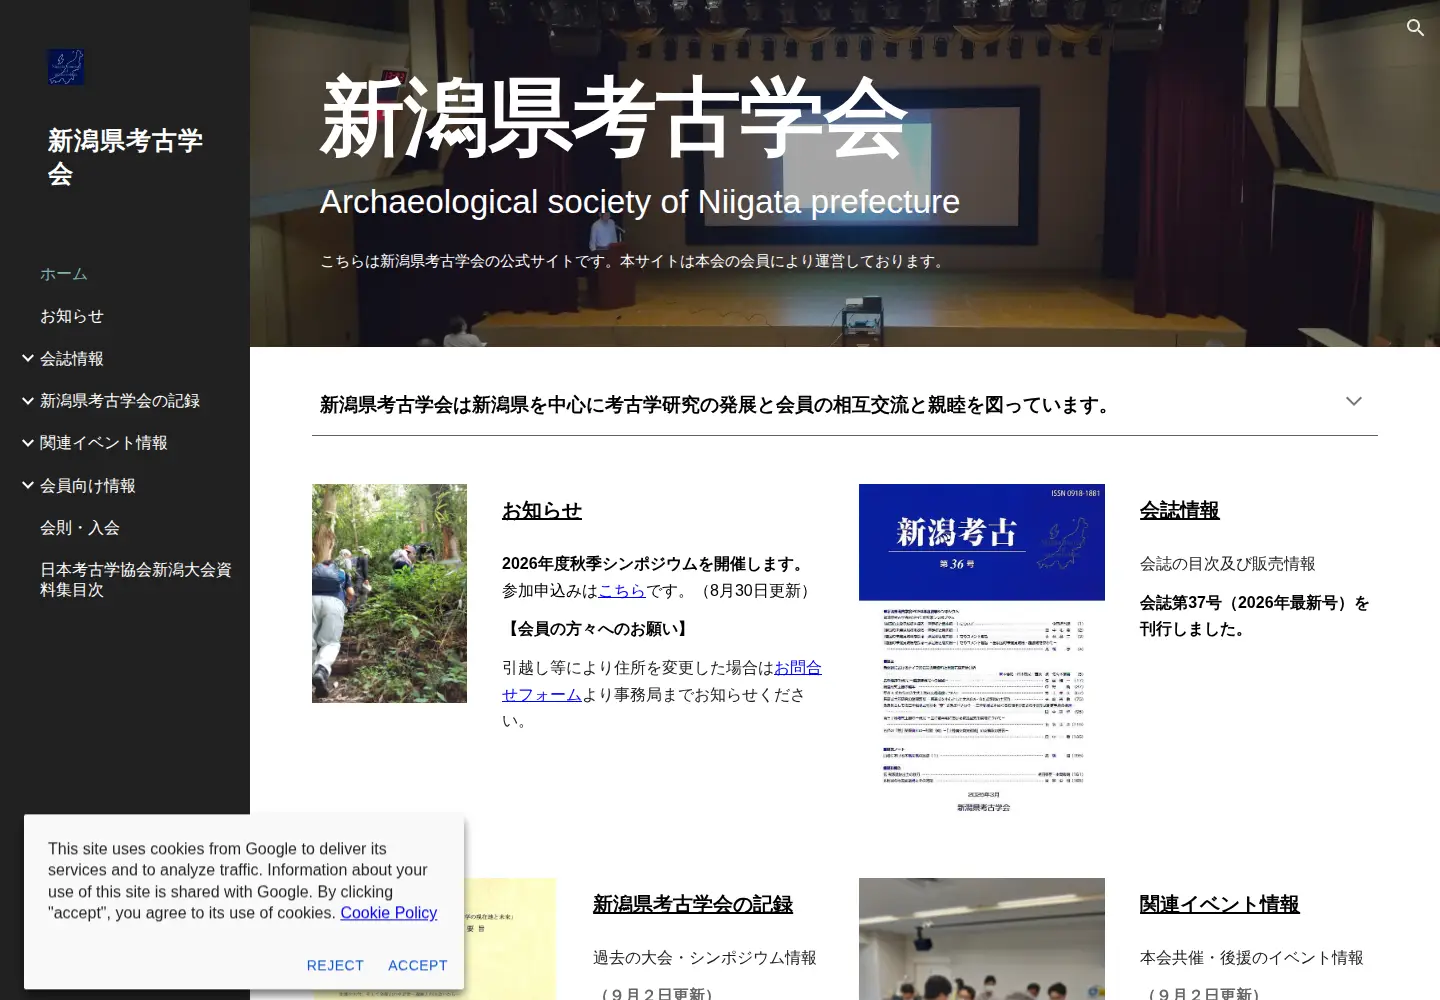The width and height of the screenshot is (1440, 1000).
Task: Click the 本会共催・後援のイベント情報 text
Action: tap(1252, 958)
